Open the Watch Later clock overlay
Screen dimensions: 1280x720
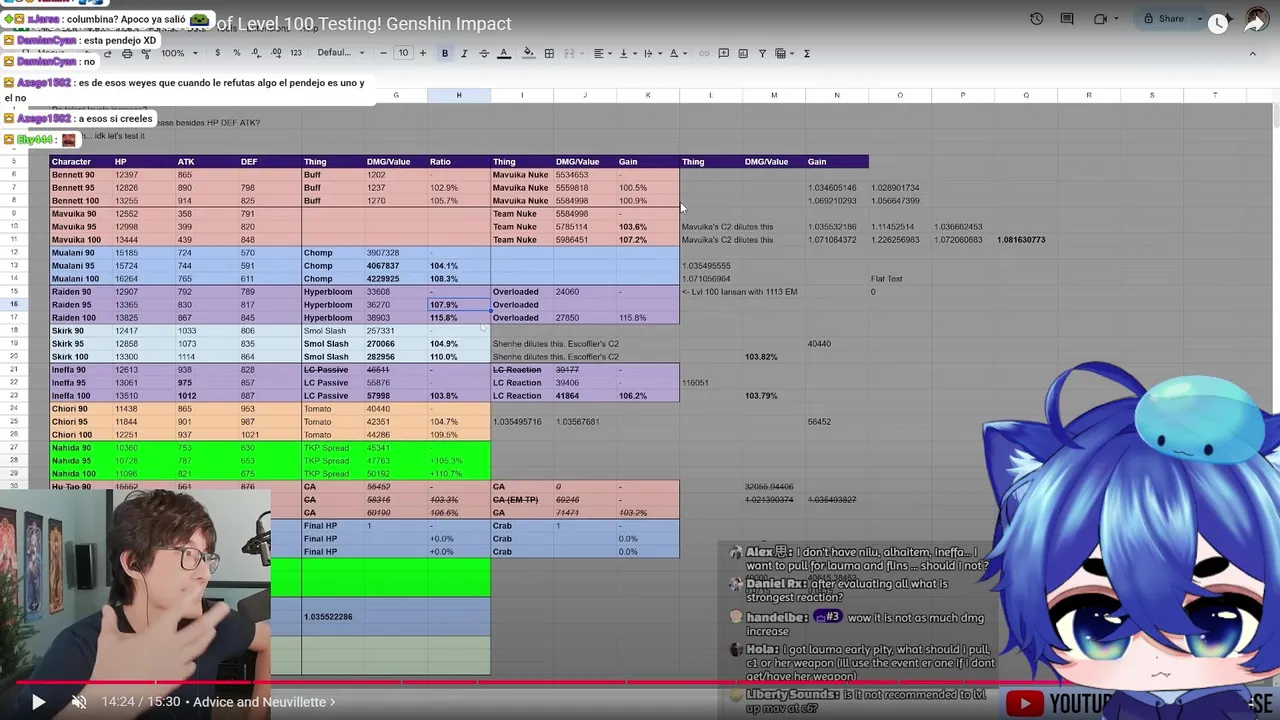point(1217,23)
